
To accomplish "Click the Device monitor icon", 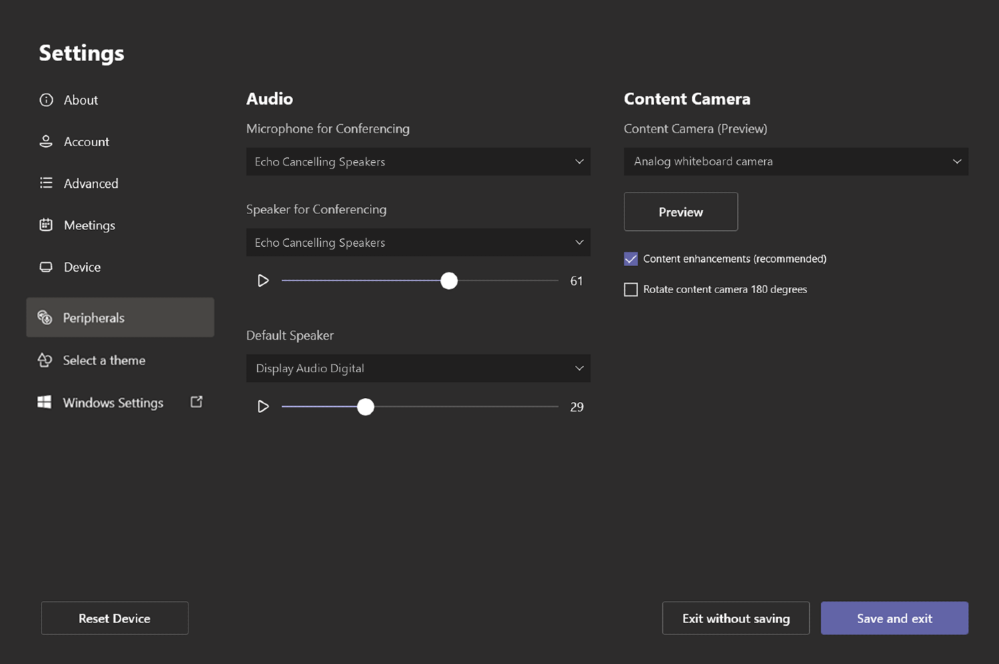I will click(46, 267).
